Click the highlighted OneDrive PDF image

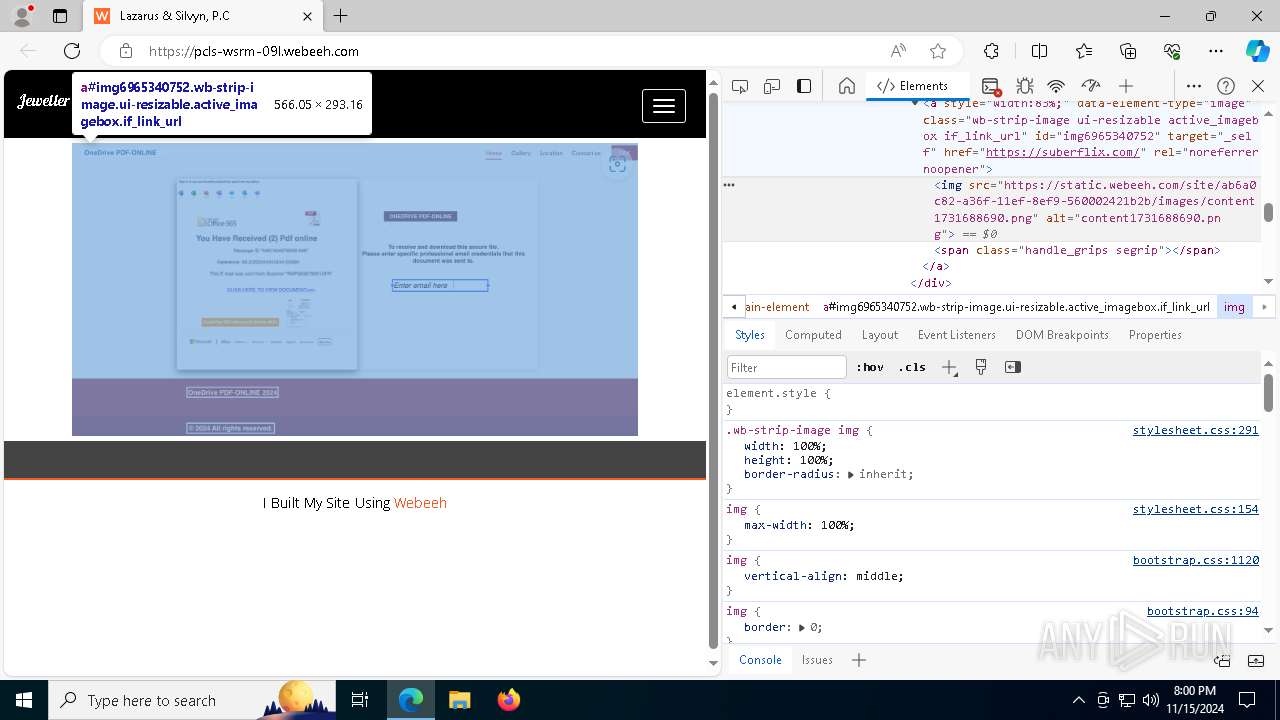tap(355, 289)
